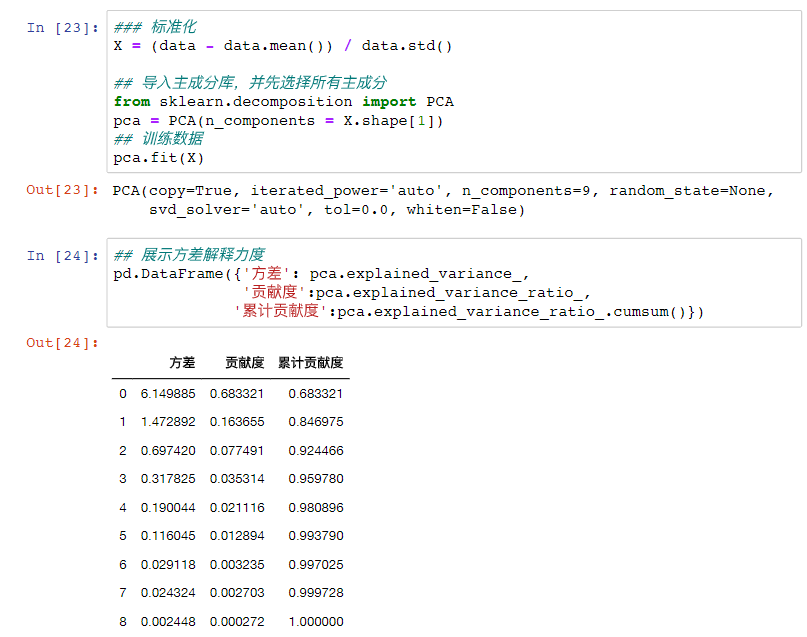The width and height of the screenshot is (807, 637).
Task: Click the cell value 0.021116
Action: (237, 508)
